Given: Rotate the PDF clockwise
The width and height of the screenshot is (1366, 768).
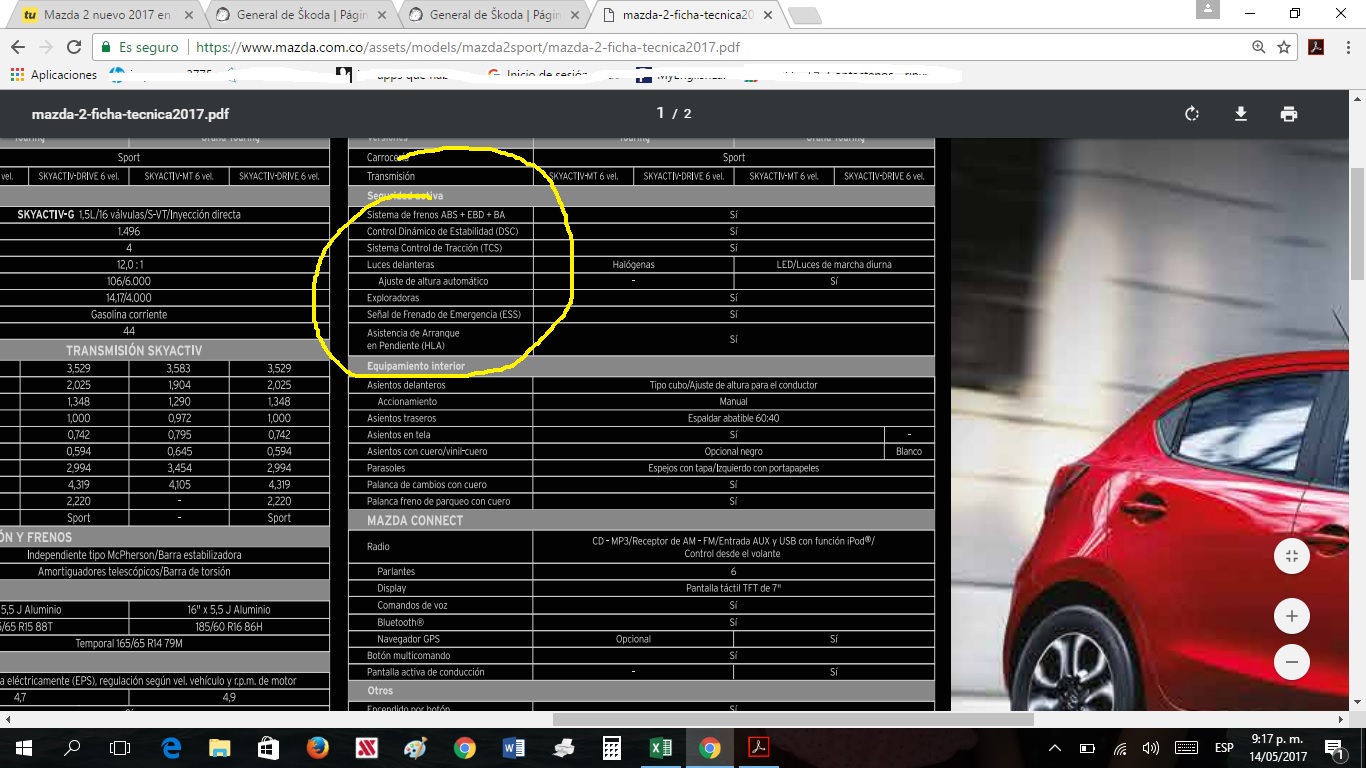Looking at the screenshot, I should [x=1192, y=114].
